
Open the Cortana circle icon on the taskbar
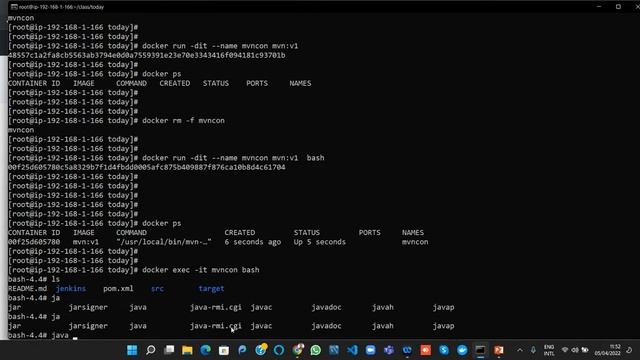click(x=279, y=350)
